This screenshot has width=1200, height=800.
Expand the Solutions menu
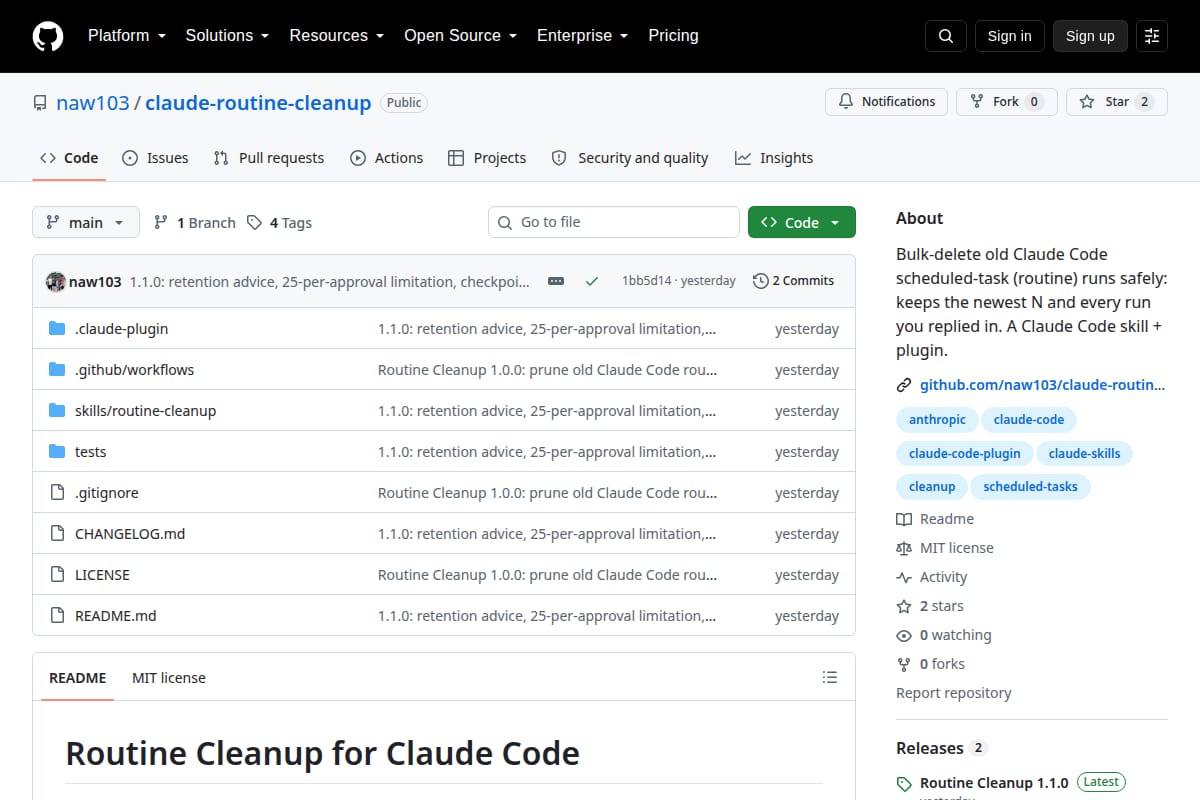tap(227, 36)
